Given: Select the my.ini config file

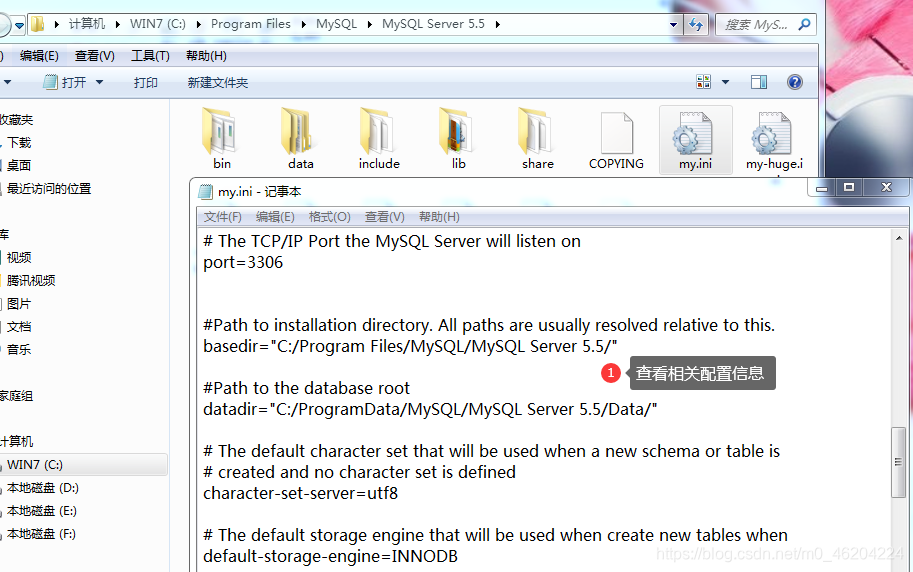Looking at the screenshot, I should pos(695,139).
